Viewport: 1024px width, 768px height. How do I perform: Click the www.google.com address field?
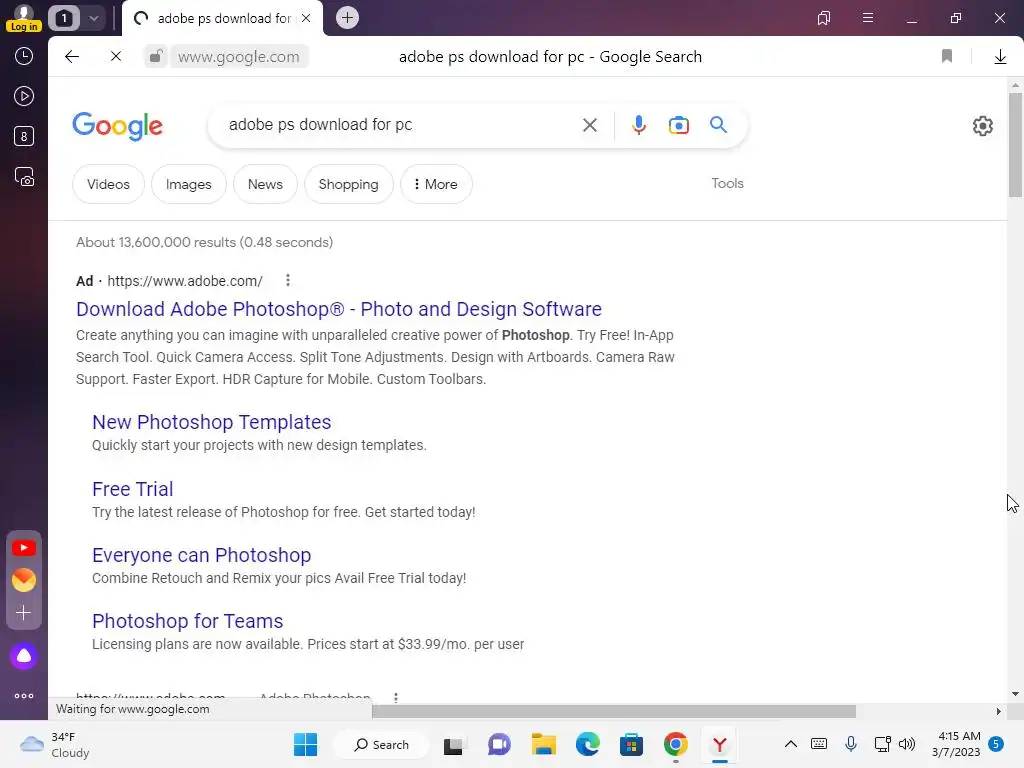point(239,57)
